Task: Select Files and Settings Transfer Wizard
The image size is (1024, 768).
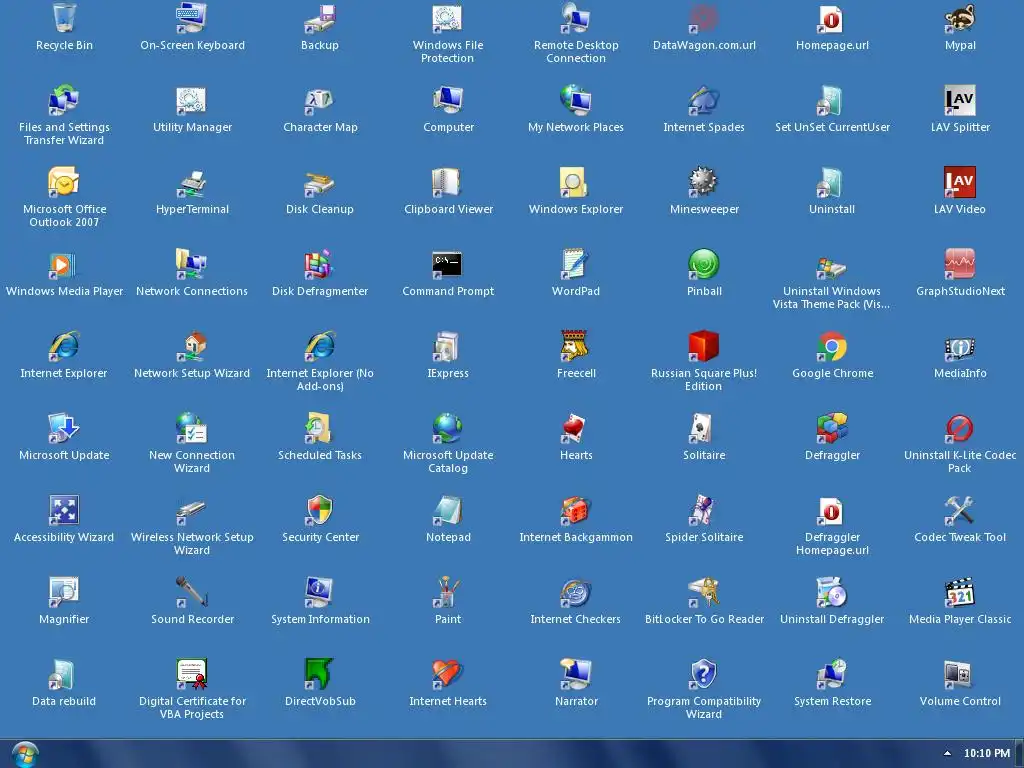Action: pos(64,100)
